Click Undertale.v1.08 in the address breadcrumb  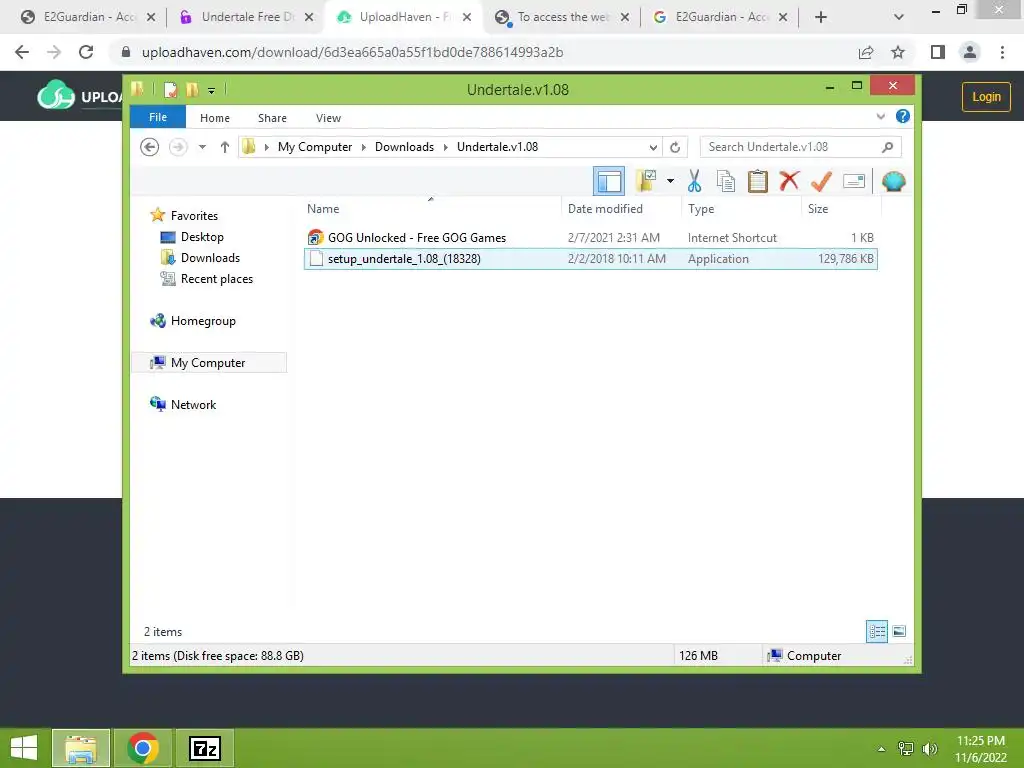[498, 147]
